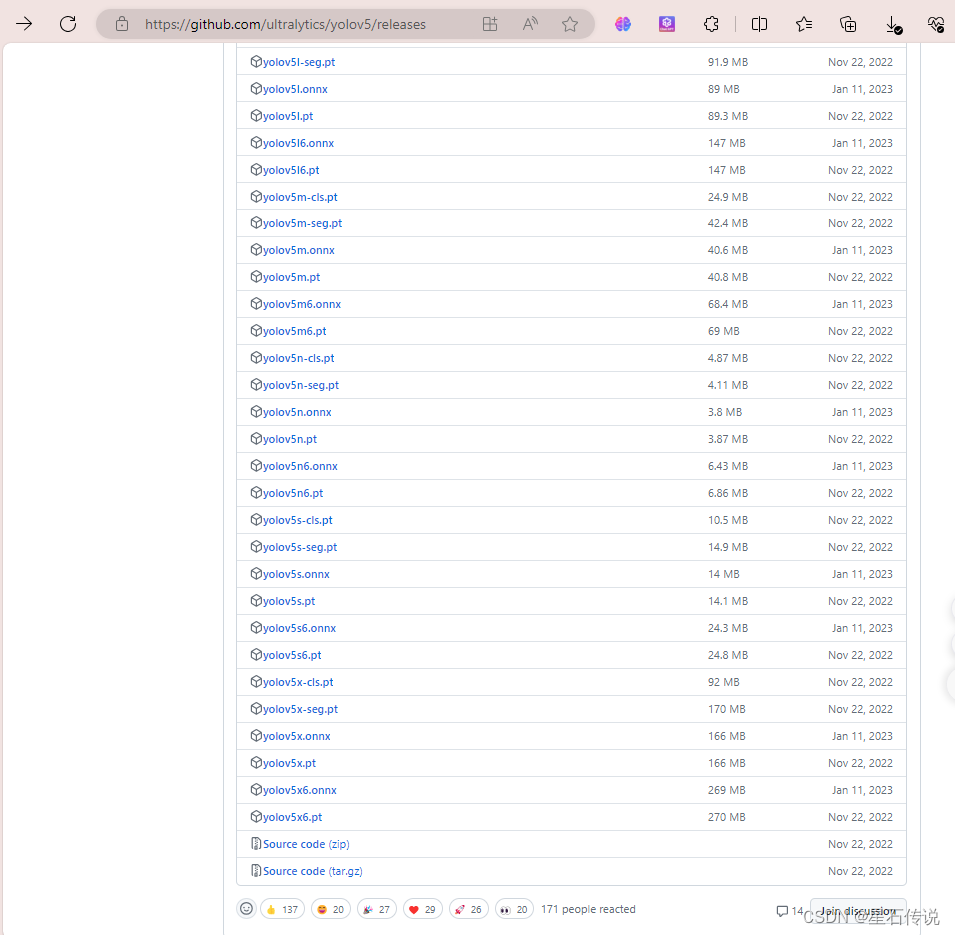Download yolov5m.onnx asset
Viewport: 955px width, 935px height.
299,250
